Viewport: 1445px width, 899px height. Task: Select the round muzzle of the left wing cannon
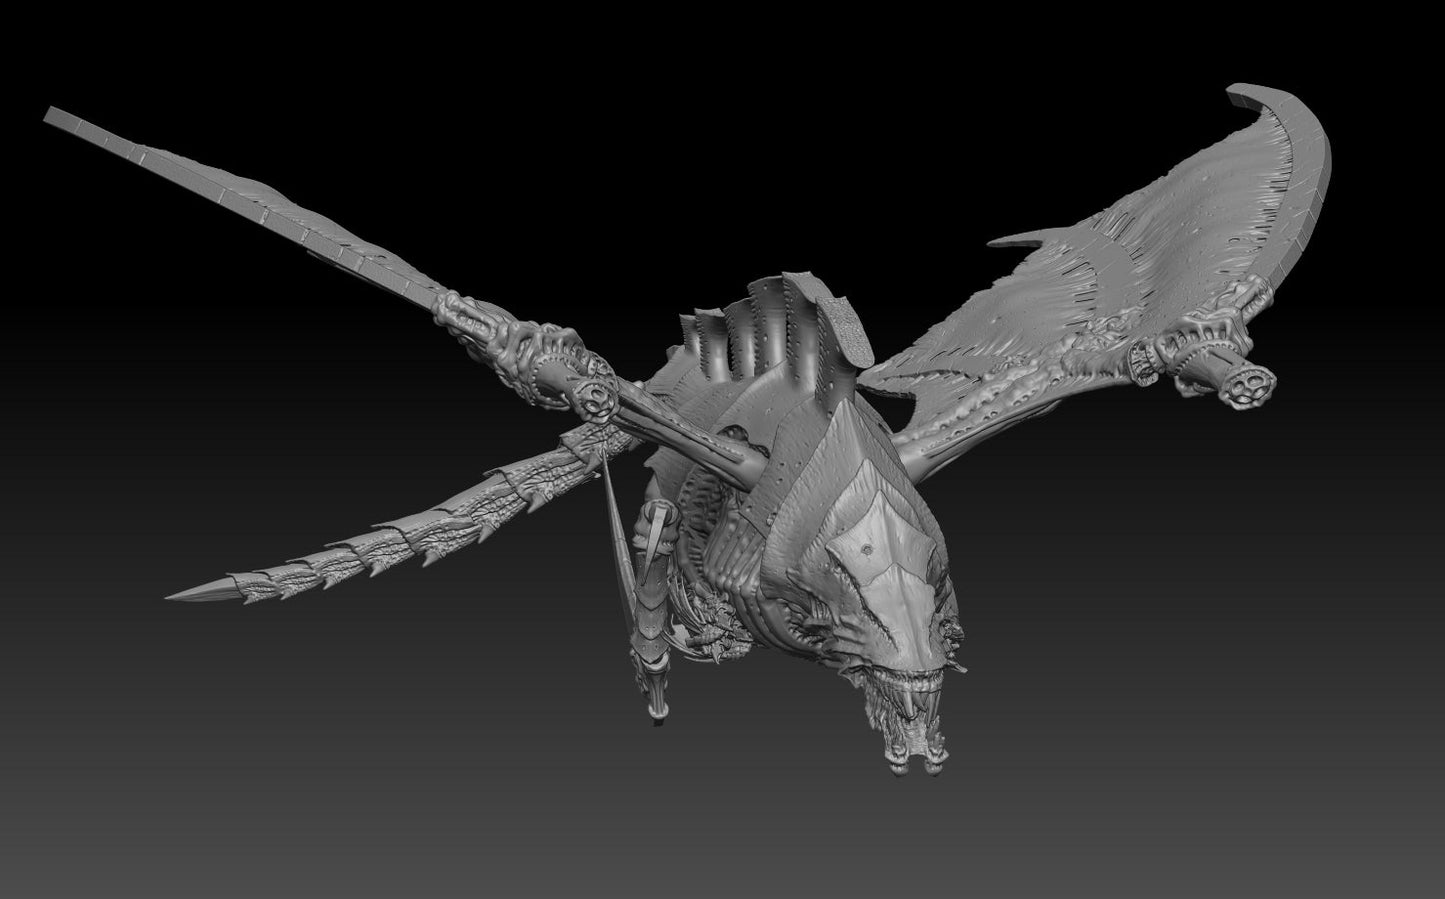[598, 402]
